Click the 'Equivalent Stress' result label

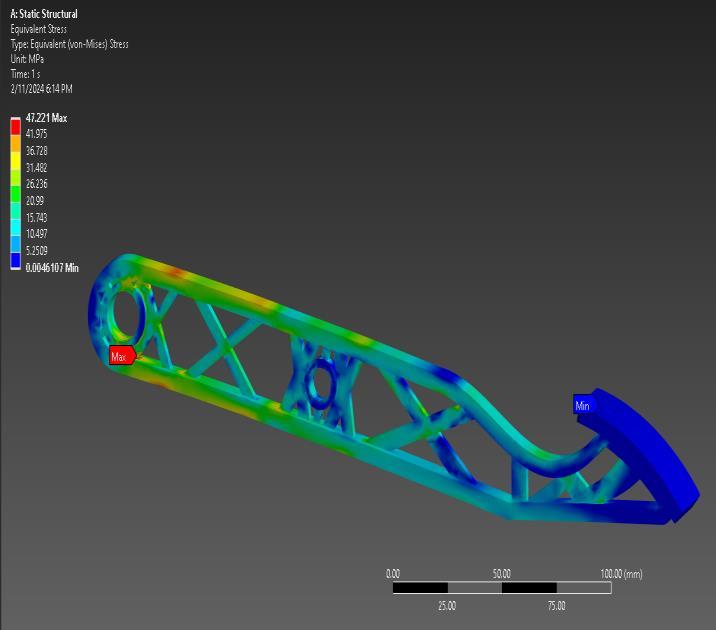pos(38,29)
